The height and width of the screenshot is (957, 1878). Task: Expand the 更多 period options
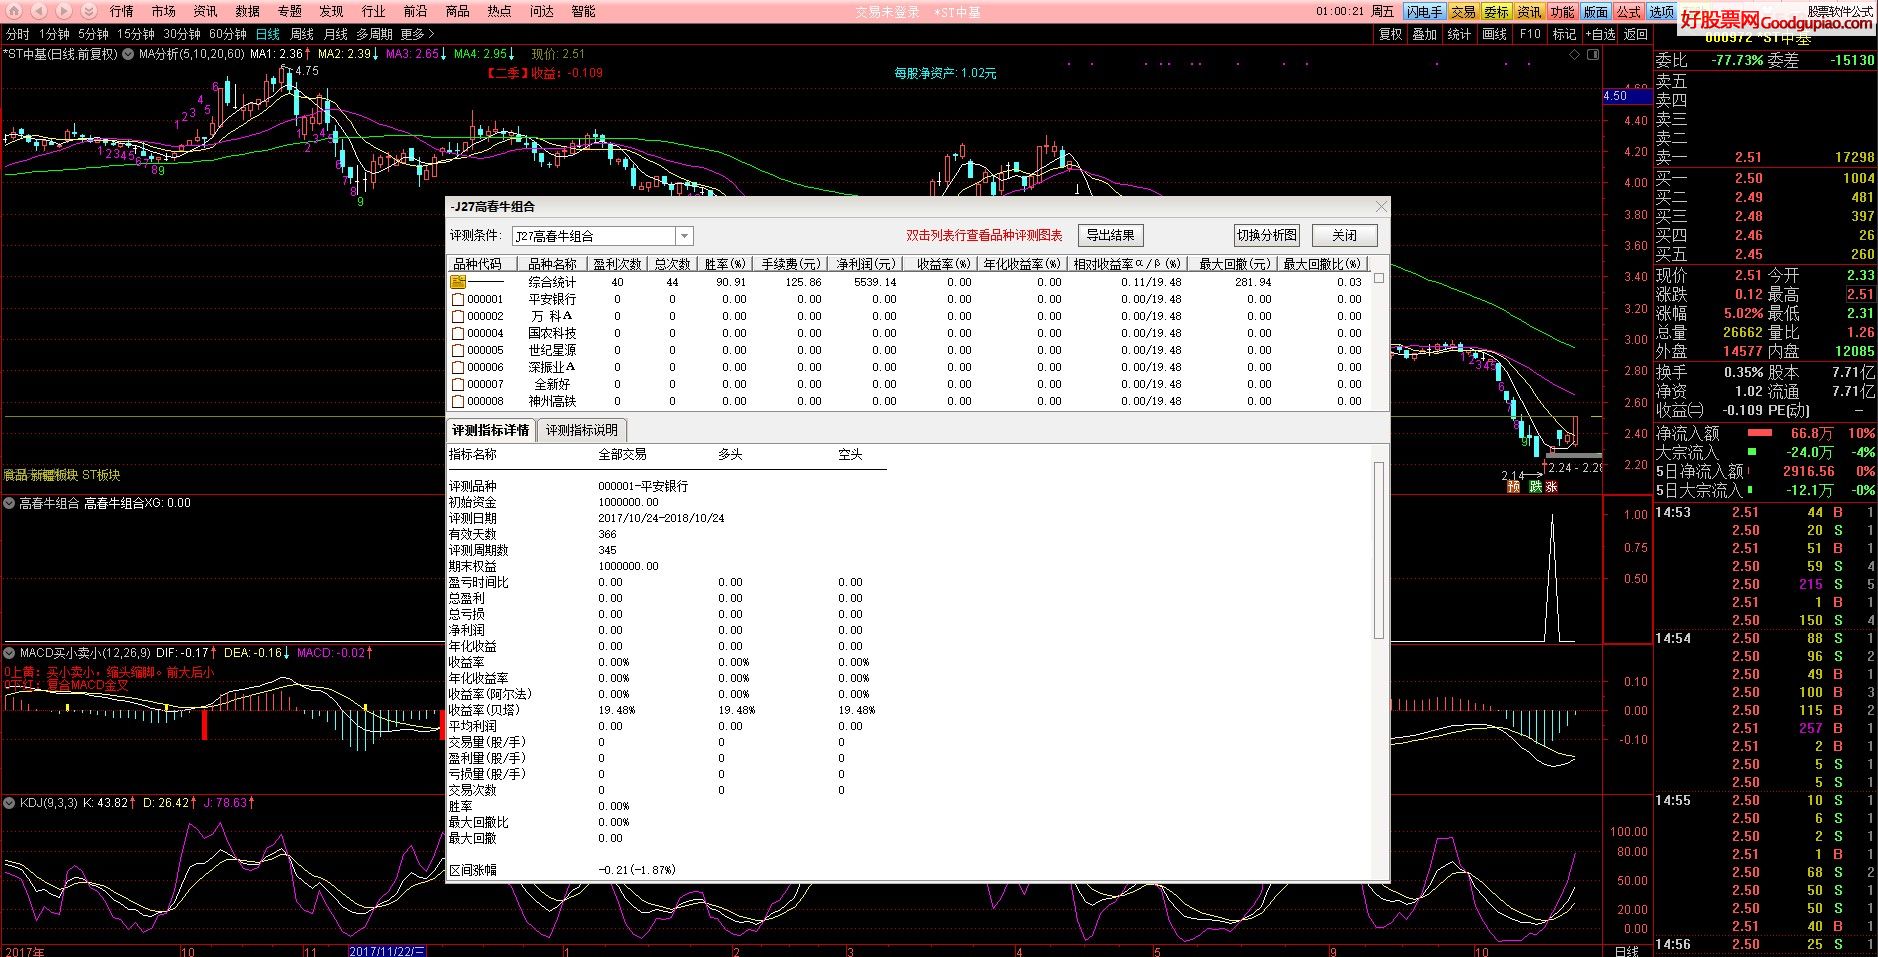(418, 34)
